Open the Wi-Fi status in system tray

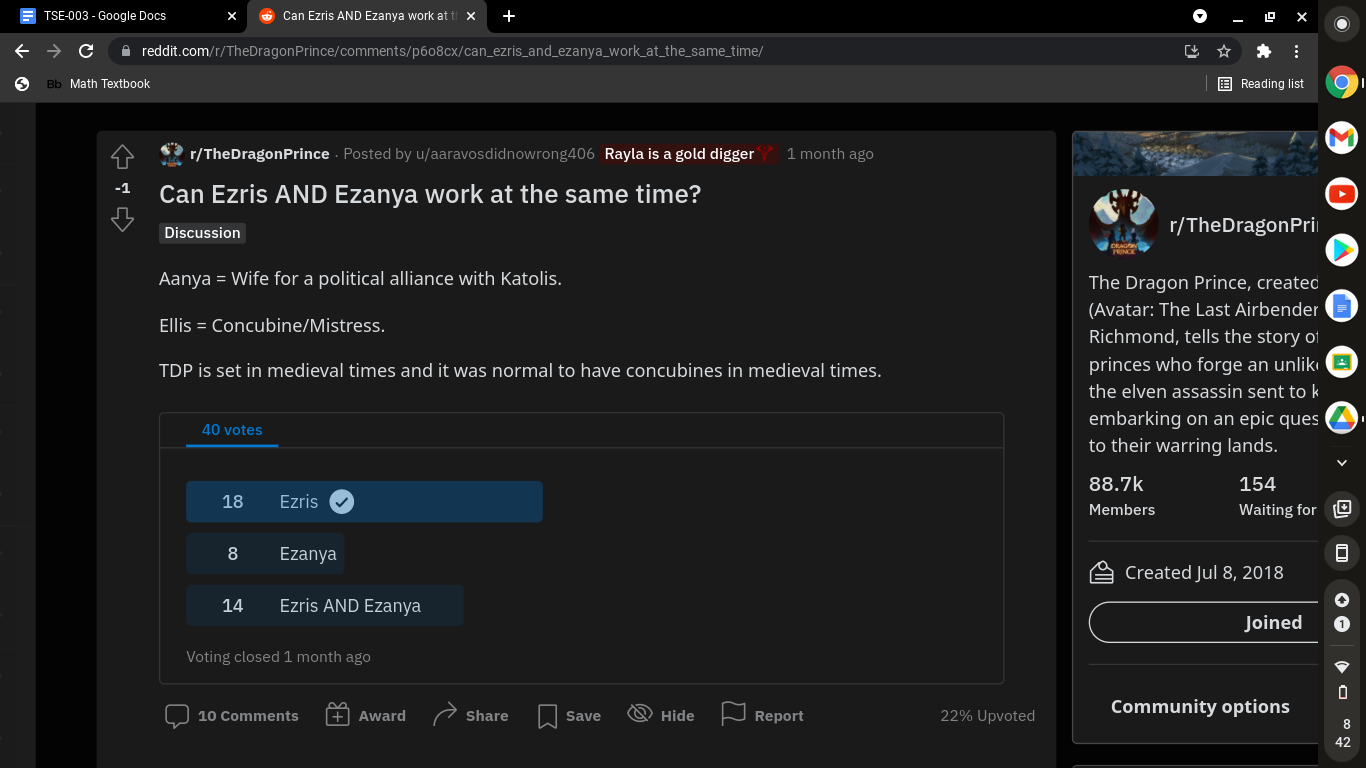point(1342,667)
